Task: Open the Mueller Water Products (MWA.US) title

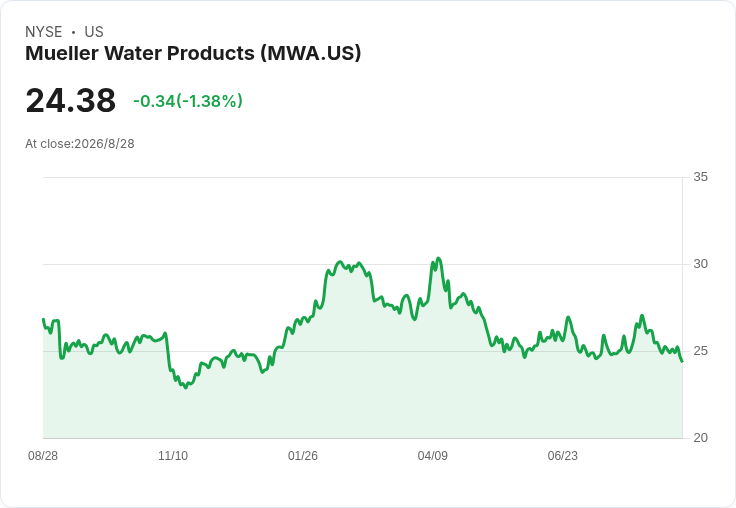Action: pyautogui.click(x=193, y=53)
